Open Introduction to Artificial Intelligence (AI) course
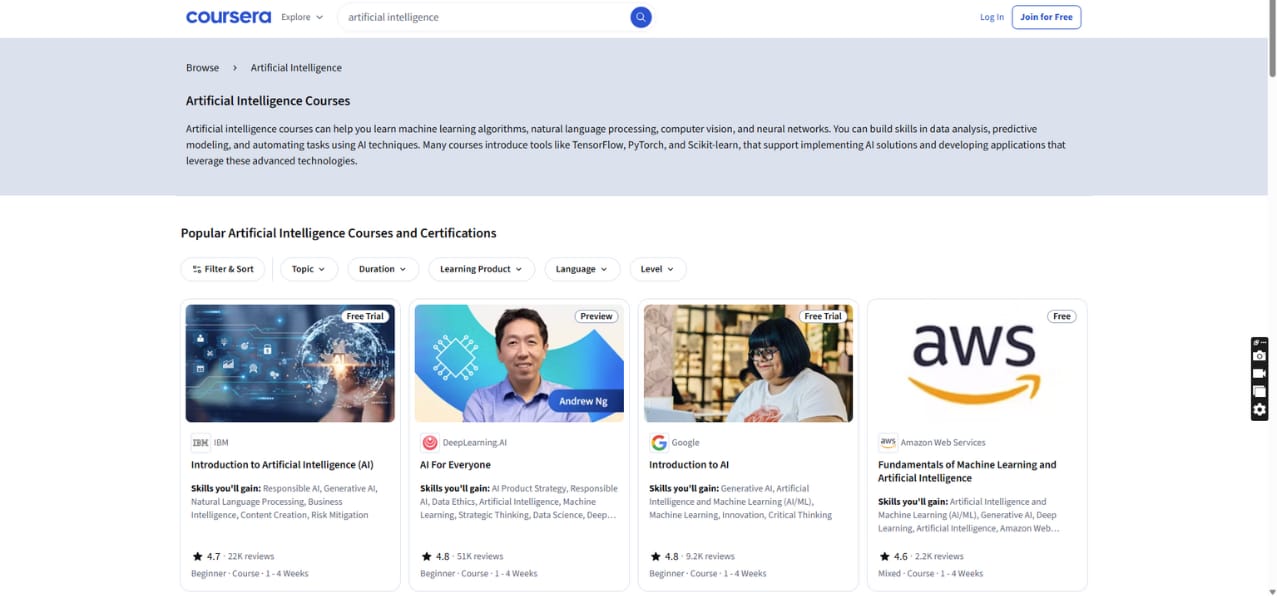The image size is (1277, 596). (x=282, y=465)
